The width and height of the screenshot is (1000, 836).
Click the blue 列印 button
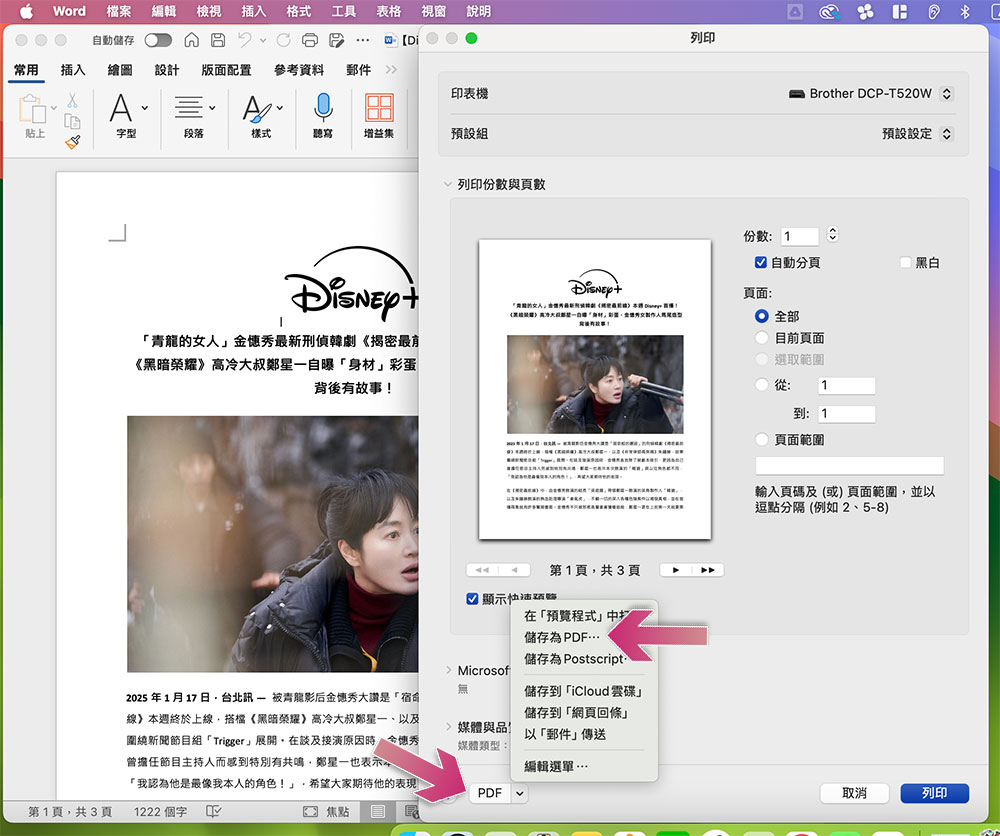coord(934,793)
